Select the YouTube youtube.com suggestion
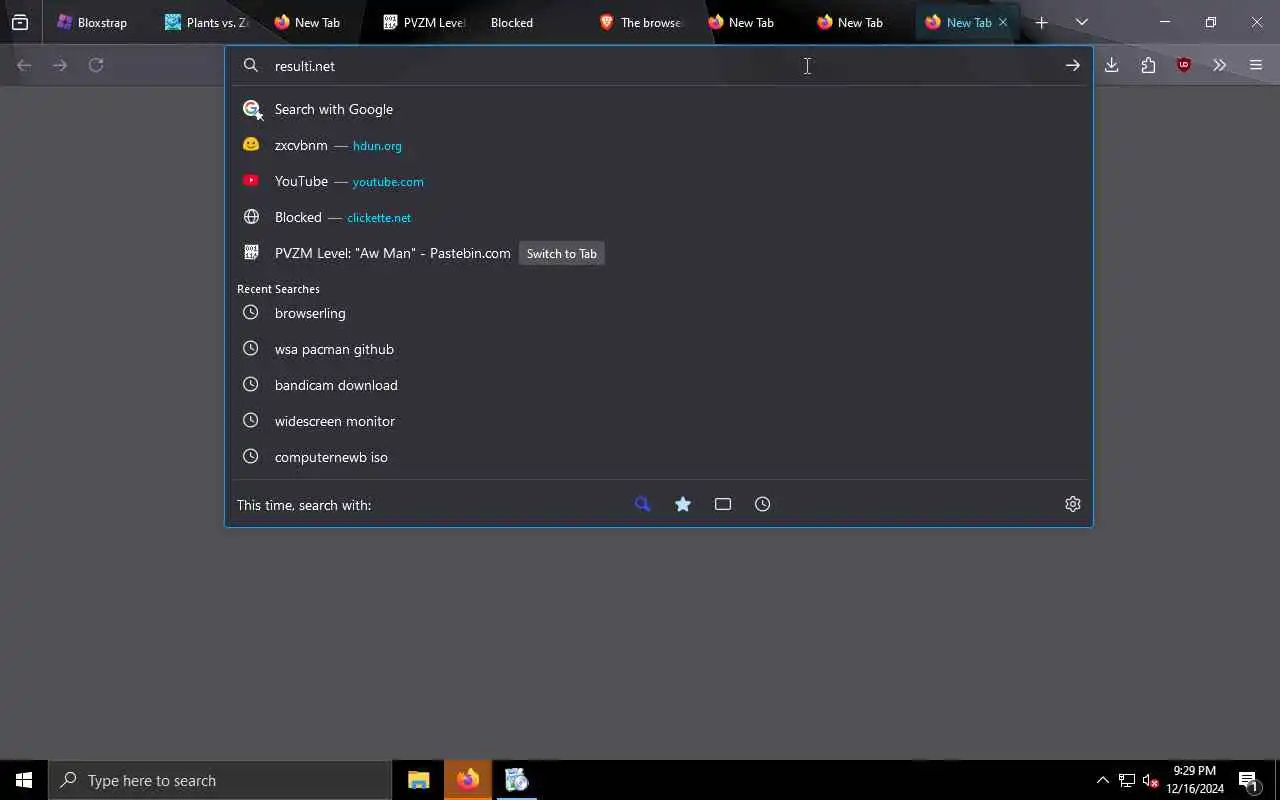Viewport: 1280px width, 800px height. point(658,181)
